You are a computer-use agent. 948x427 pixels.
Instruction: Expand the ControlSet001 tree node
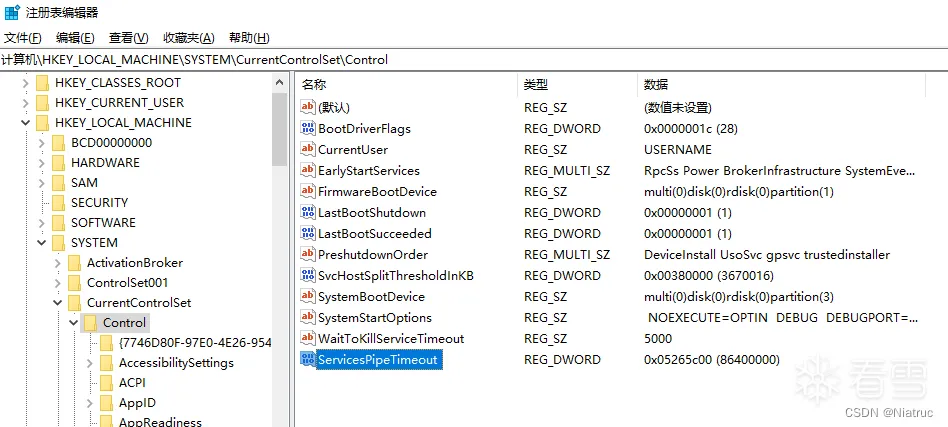click(57, 282)
